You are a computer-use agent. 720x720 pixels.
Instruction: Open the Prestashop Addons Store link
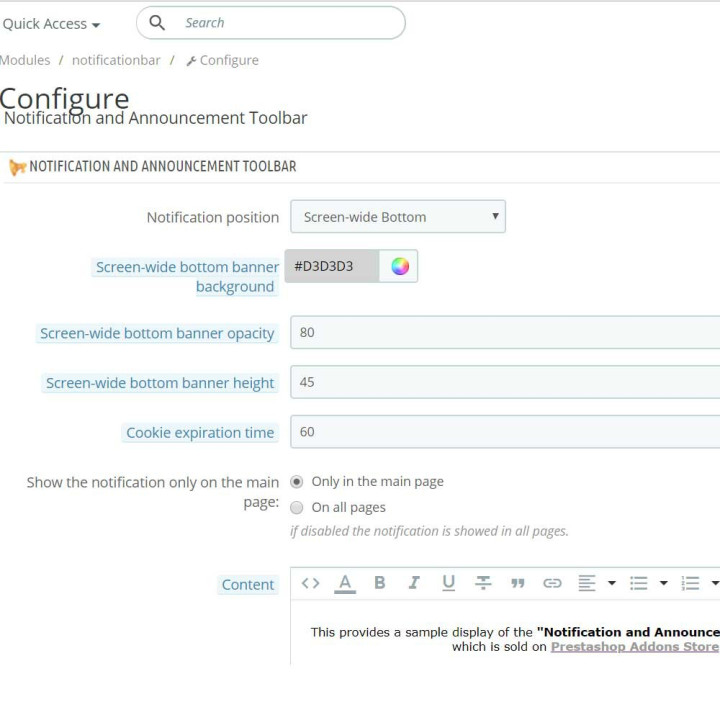635,647
